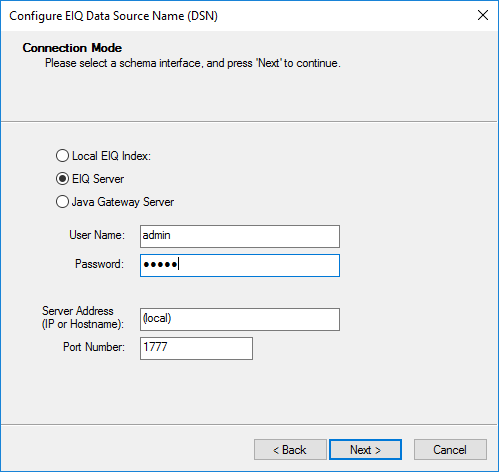Click the dialog title bar text

coord(113,16)
